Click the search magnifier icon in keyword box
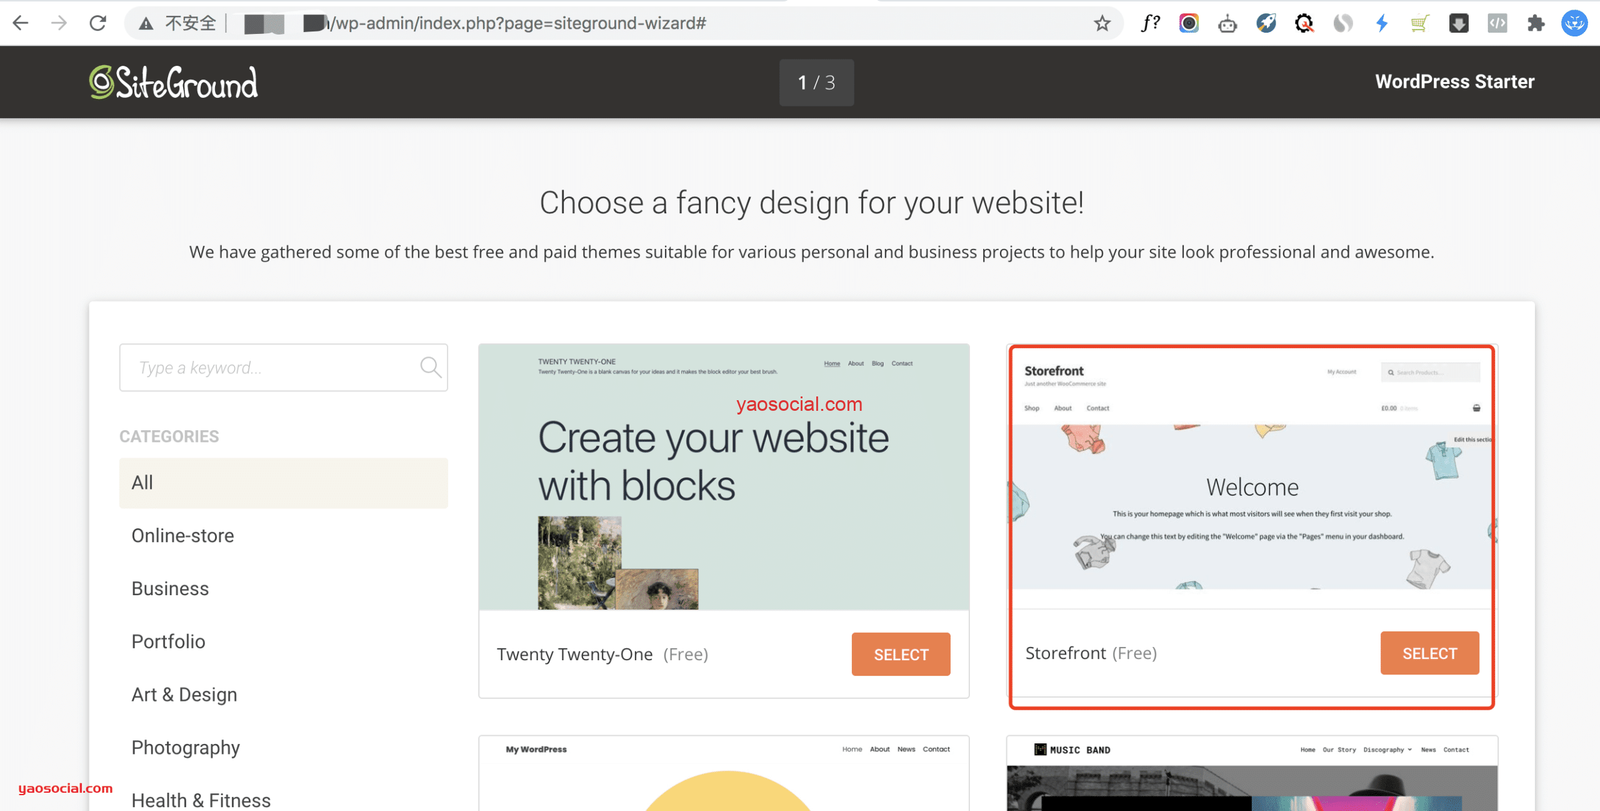Image resolution: width=1600 pixels, height=811 pixels. pyautogui.click(x=430, y=367)
